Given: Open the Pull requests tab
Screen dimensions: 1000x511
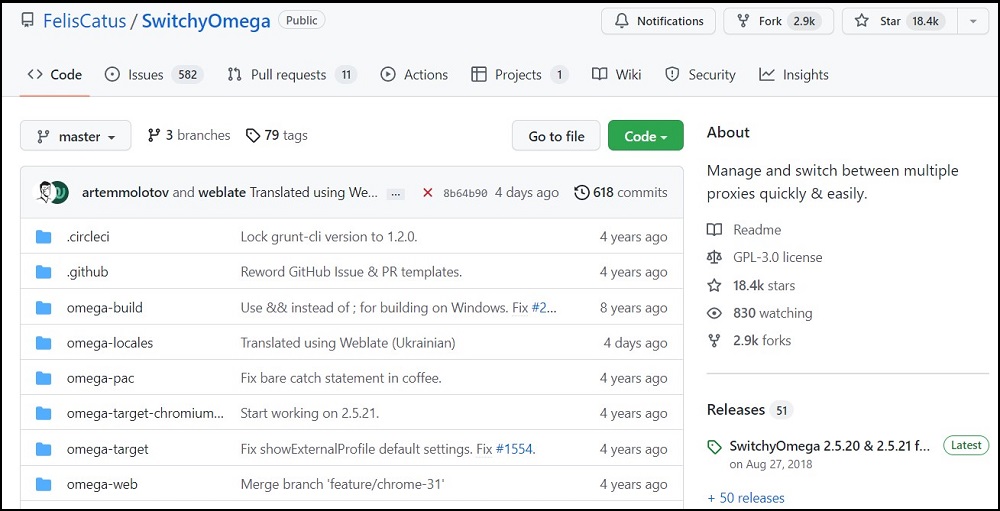Looking at the screenshot, I should click(291, 75).
